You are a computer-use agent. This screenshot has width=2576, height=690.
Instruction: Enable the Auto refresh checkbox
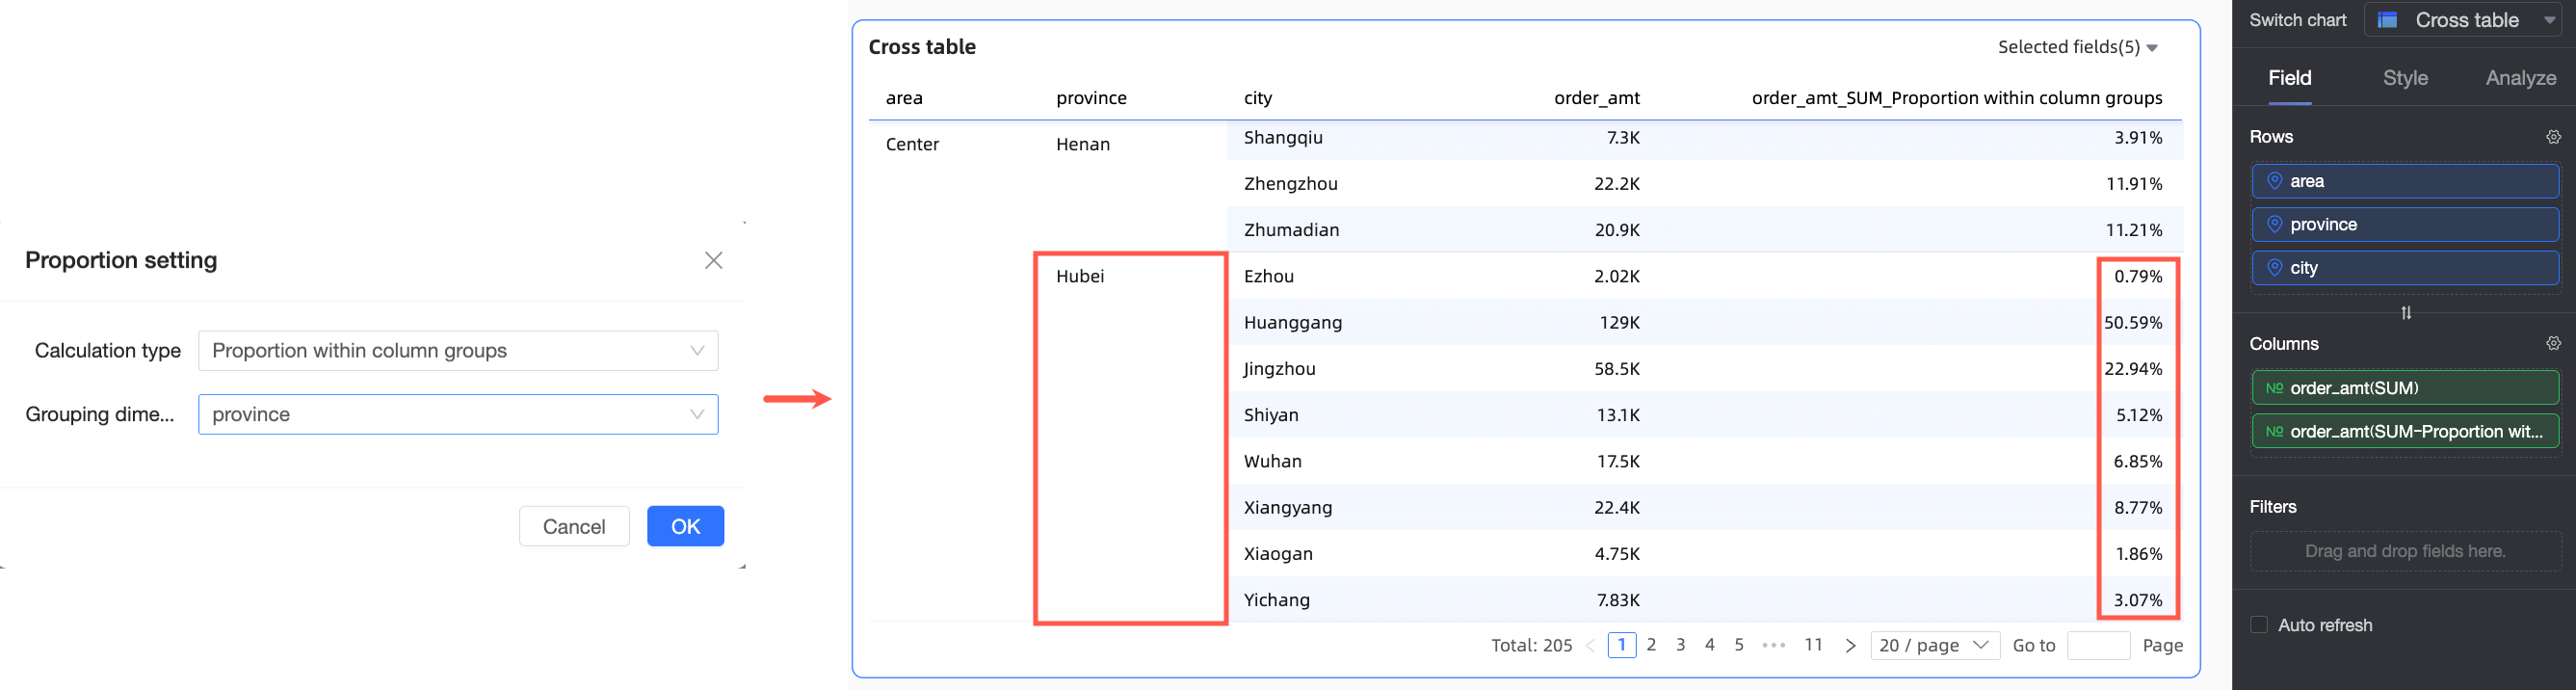click(2259, 625)
